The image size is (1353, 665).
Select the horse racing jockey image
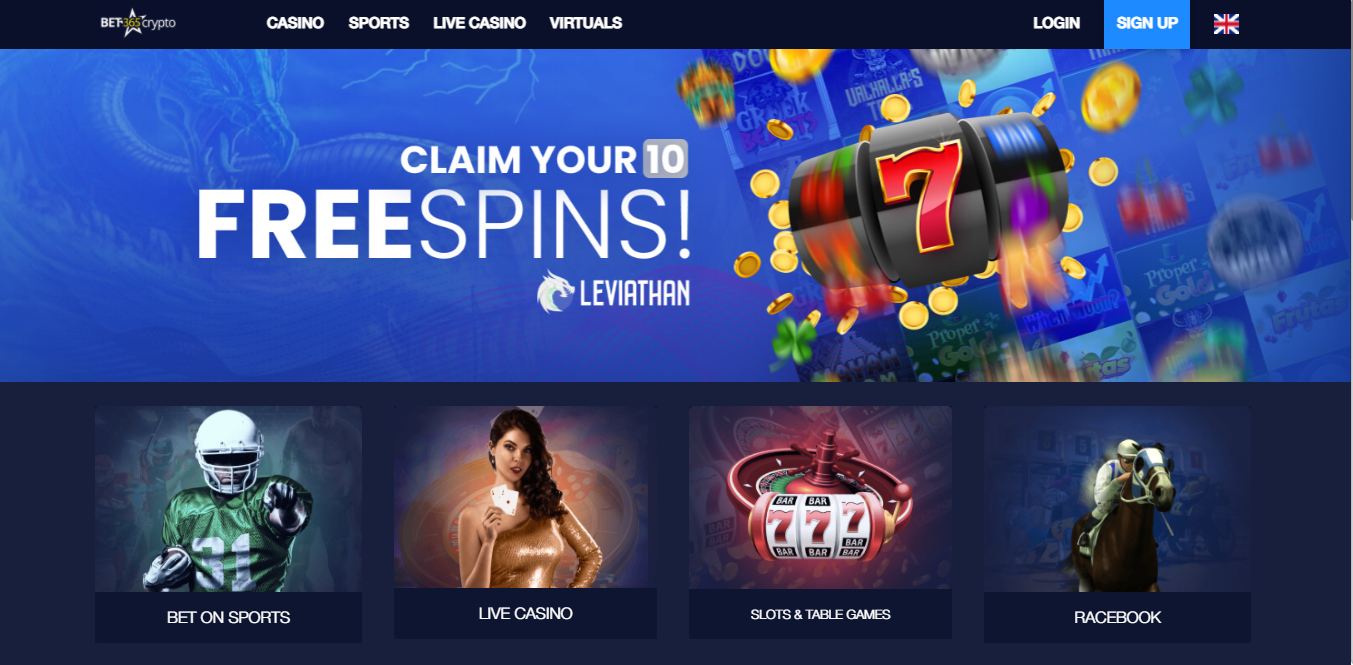1117,499
